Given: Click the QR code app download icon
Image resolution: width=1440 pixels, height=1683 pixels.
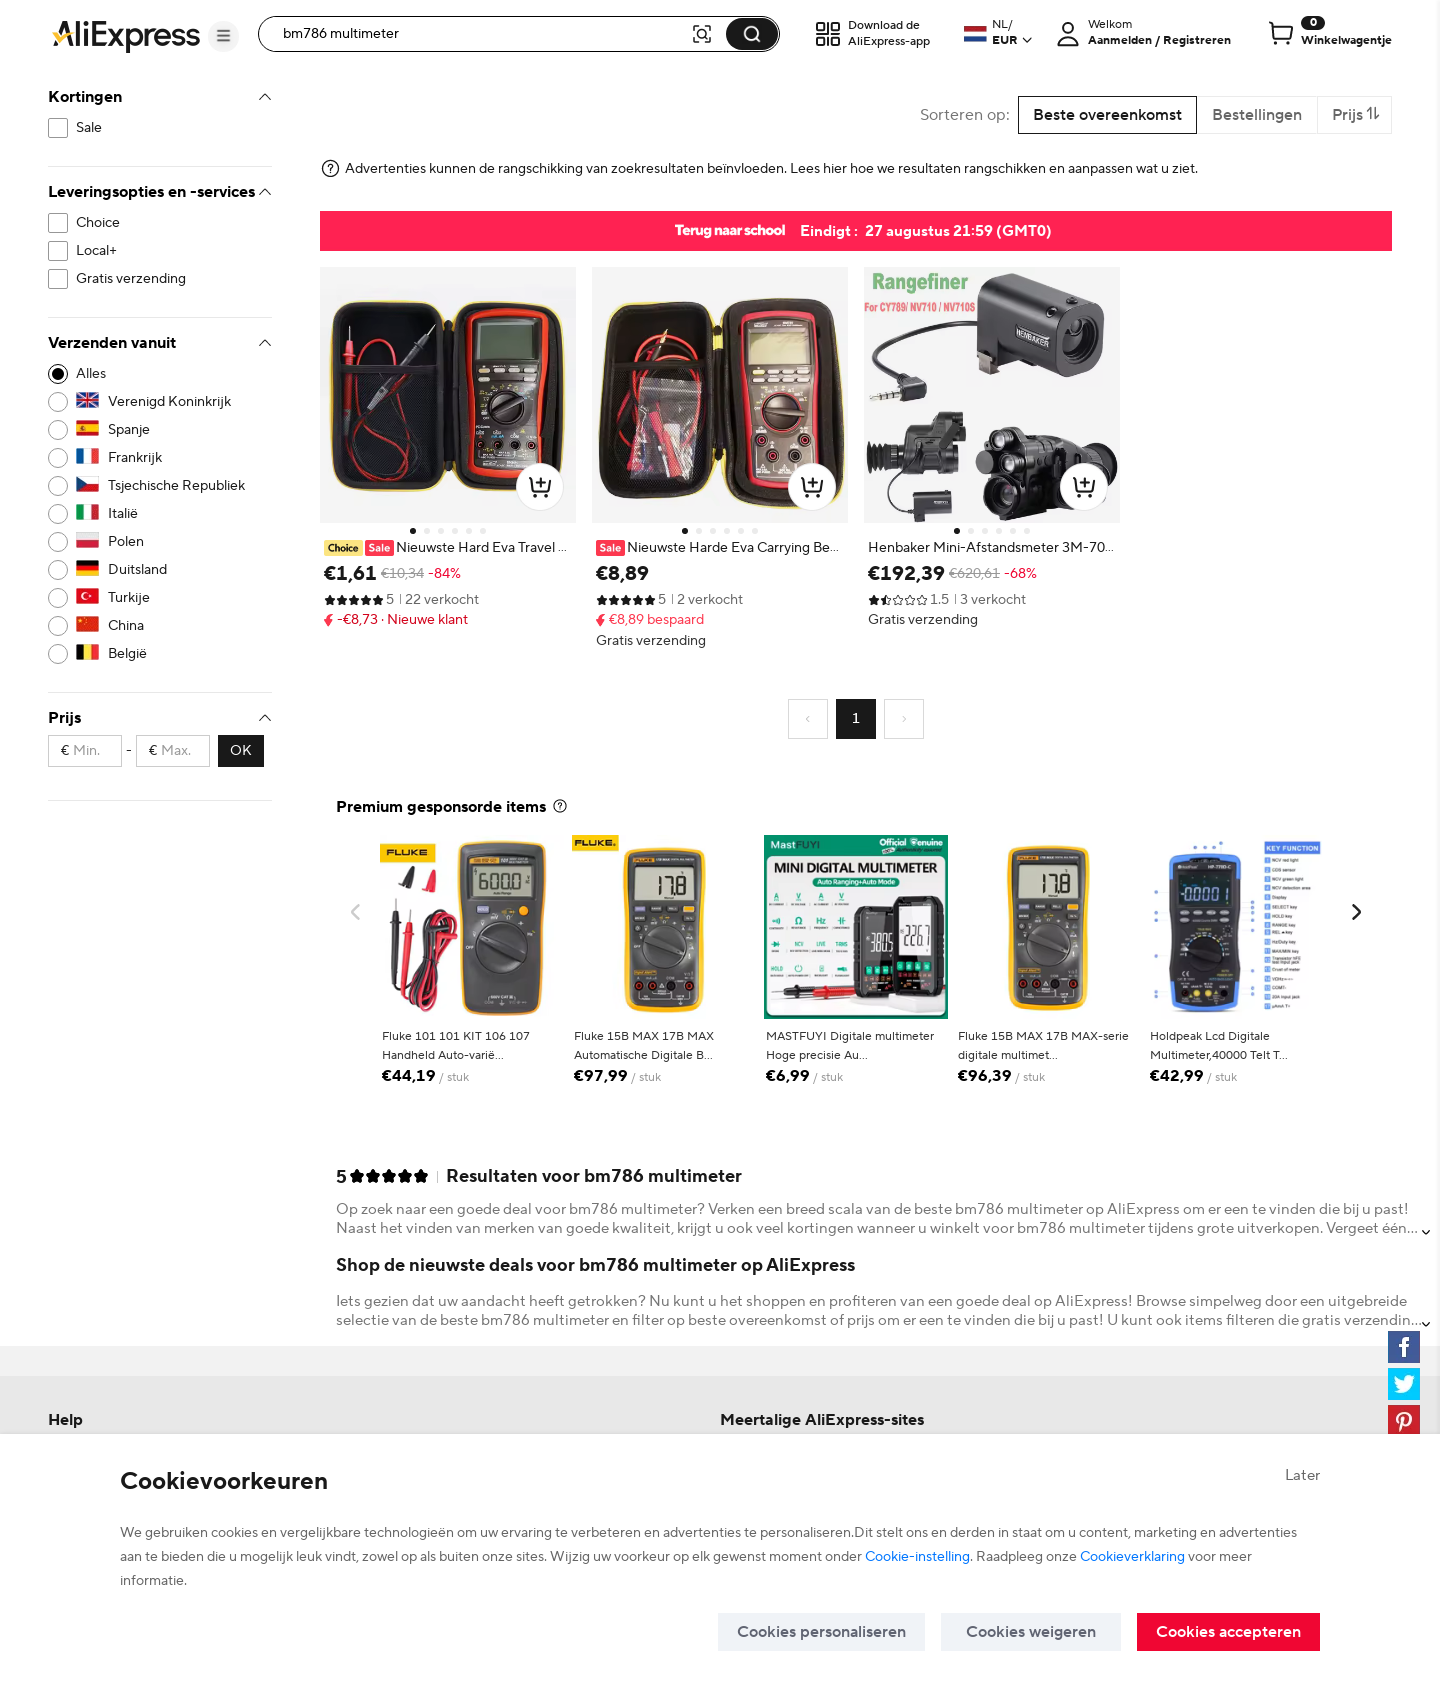Looking at the screenshot, I should pyautogui.click(x=828, y=34).
